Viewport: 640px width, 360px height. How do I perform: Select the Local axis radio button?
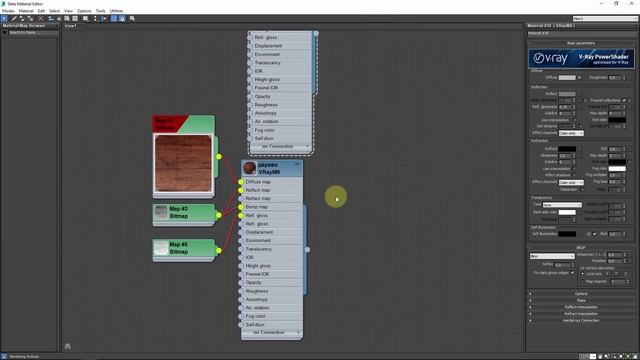582,274
